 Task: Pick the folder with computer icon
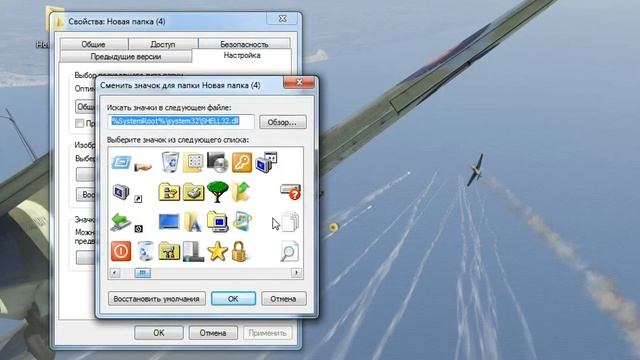(217, 222)
